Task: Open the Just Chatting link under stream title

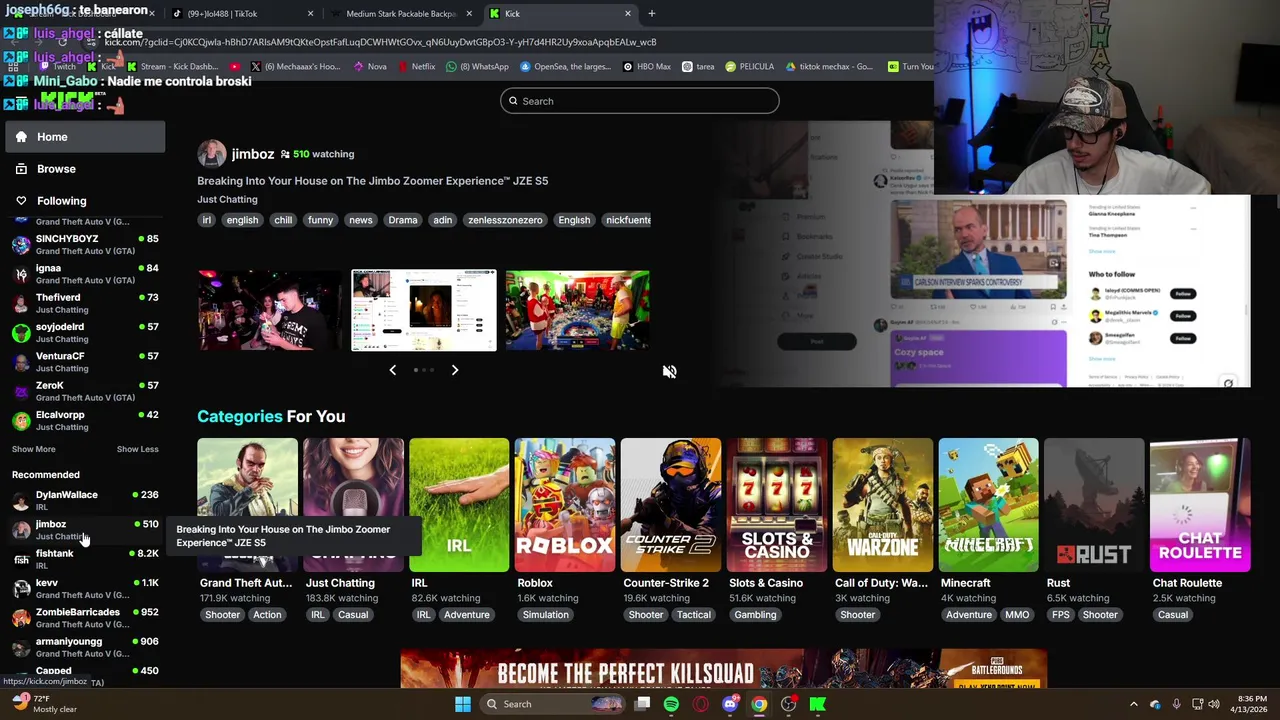Action: pyautogui.click(x=227, y=200)
